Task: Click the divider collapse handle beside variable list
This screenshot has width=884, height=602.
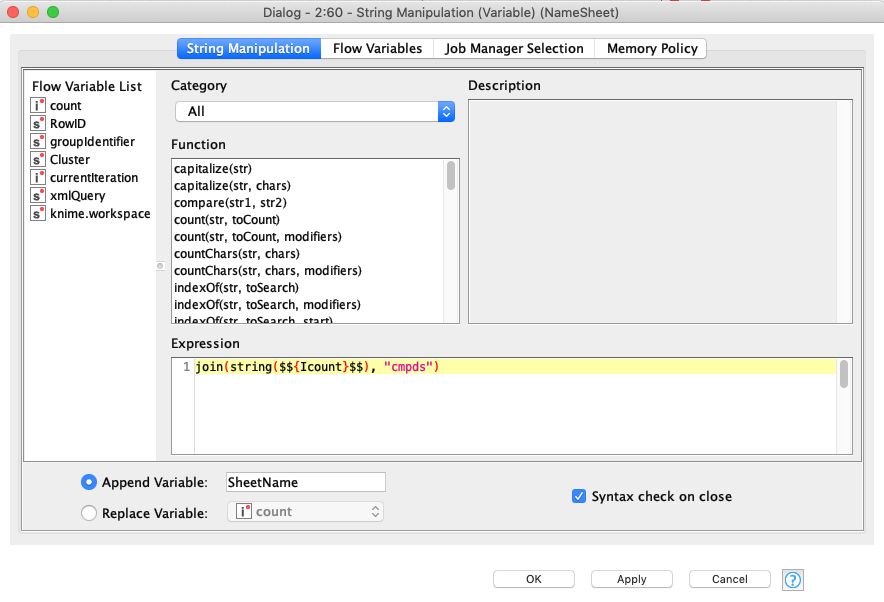Action: (160, 266)
